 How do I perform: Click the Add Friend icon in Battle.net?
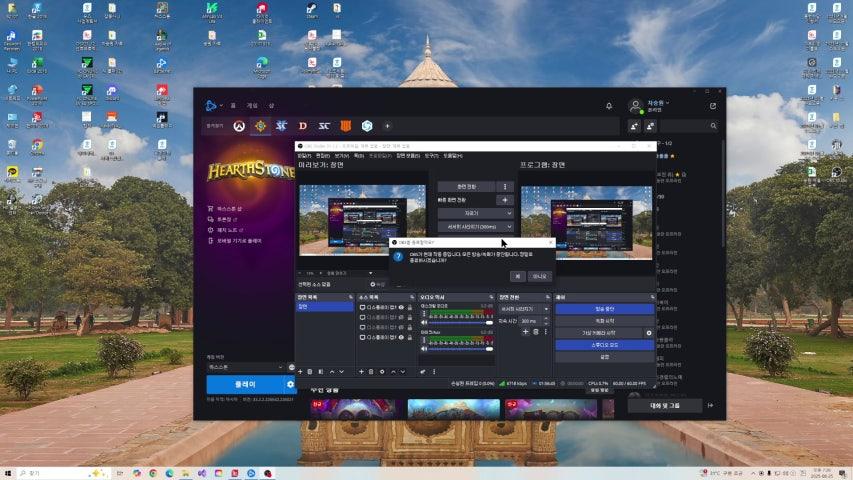pos(634,126)
